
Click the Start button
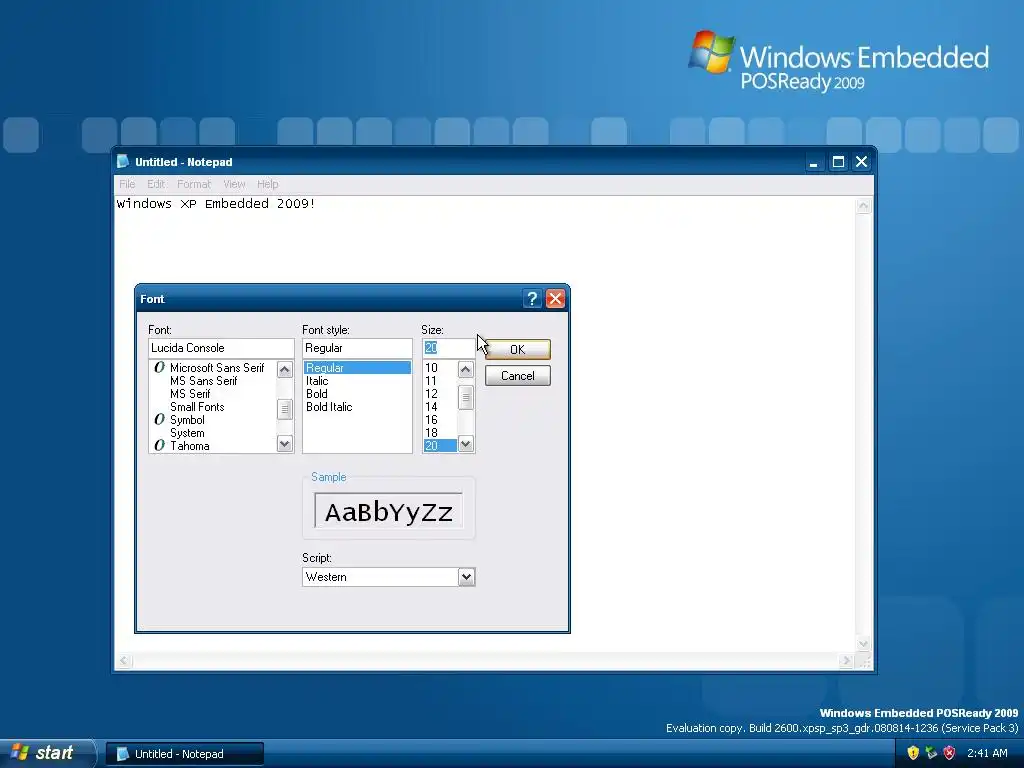(48, 753)
